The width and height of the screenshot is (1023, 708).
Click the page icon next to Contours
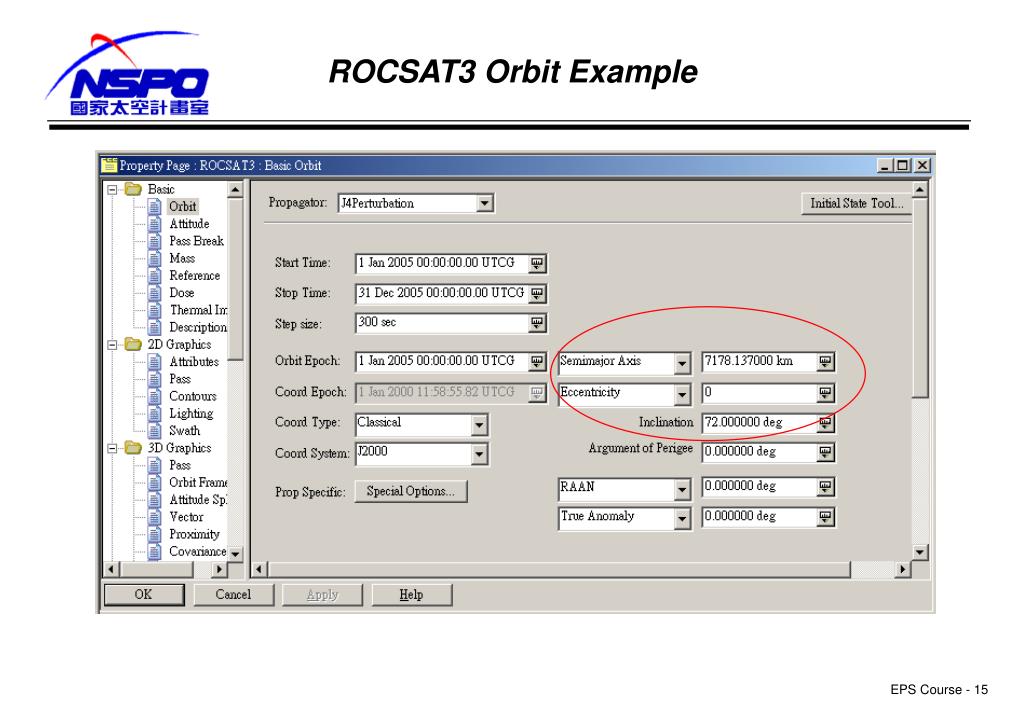155,396
